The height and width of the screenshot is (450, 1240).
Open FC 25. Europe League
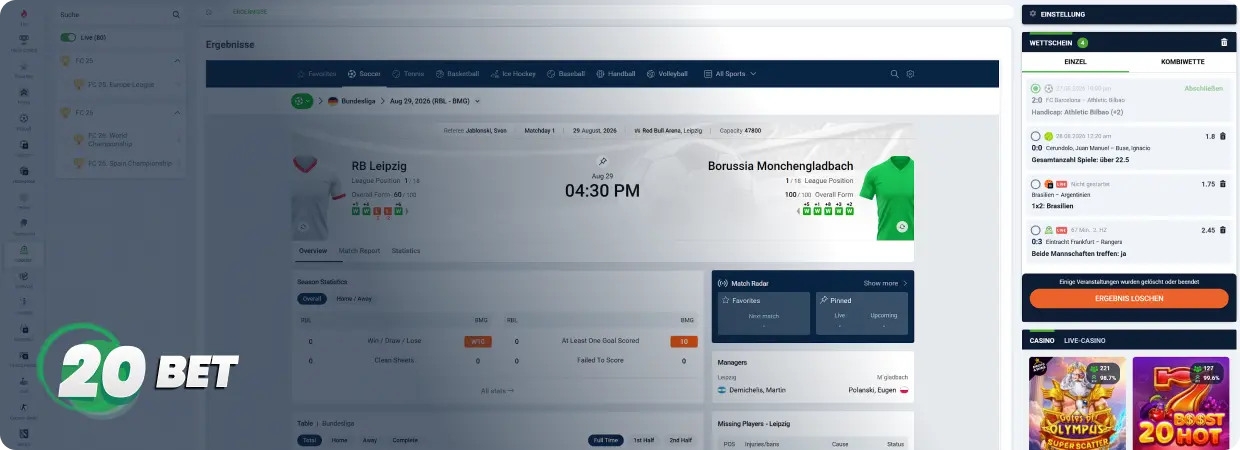pos(119,85)
